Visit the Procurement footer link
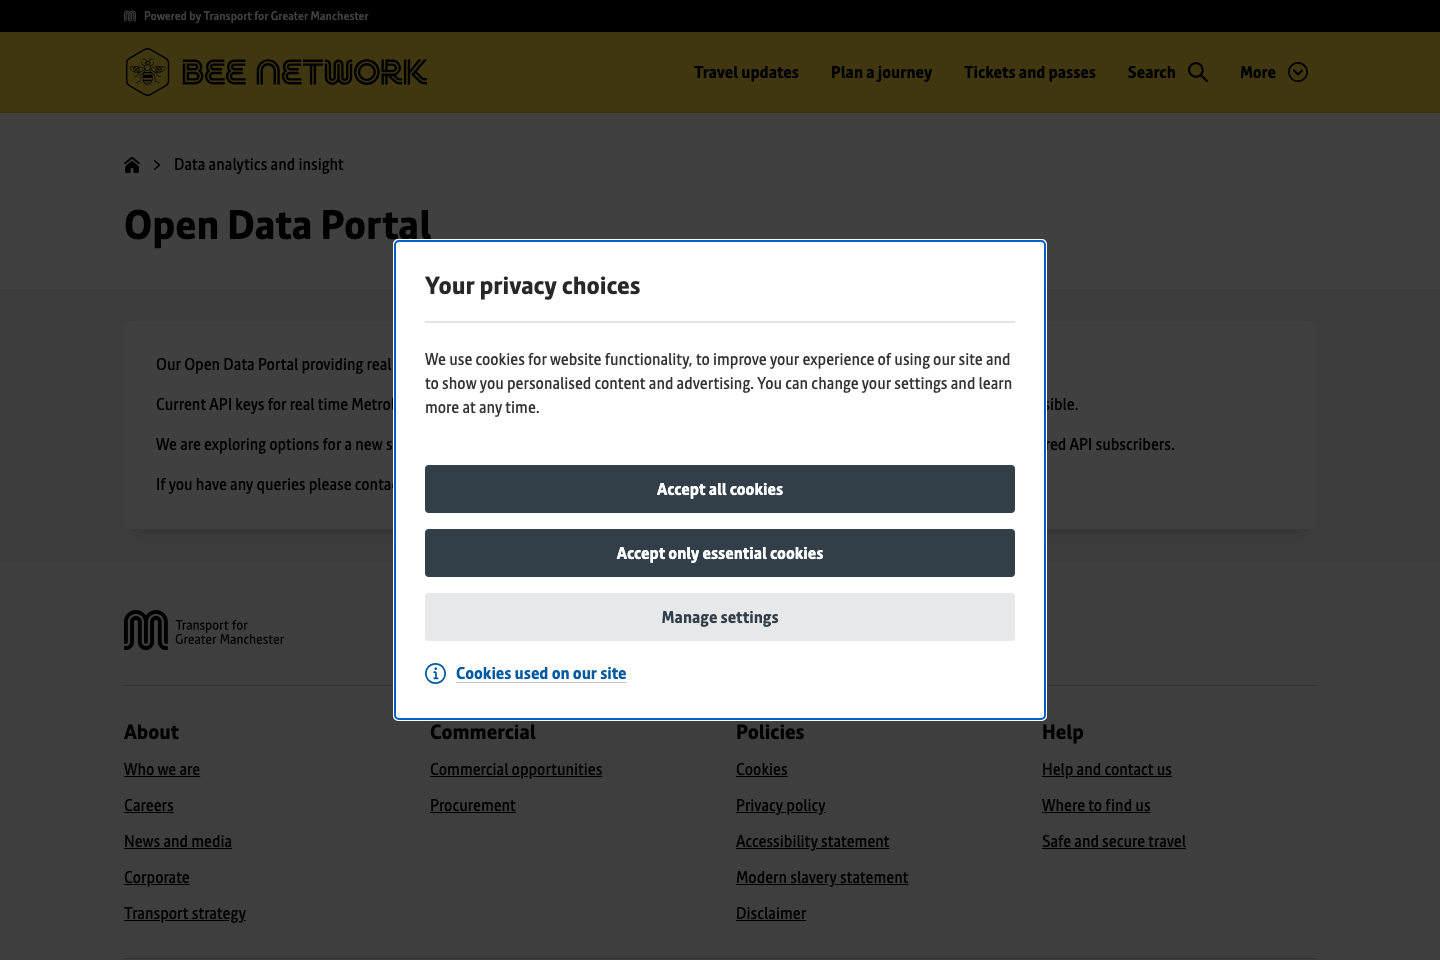Screen dimensions: 1440x960 (473, 805)
